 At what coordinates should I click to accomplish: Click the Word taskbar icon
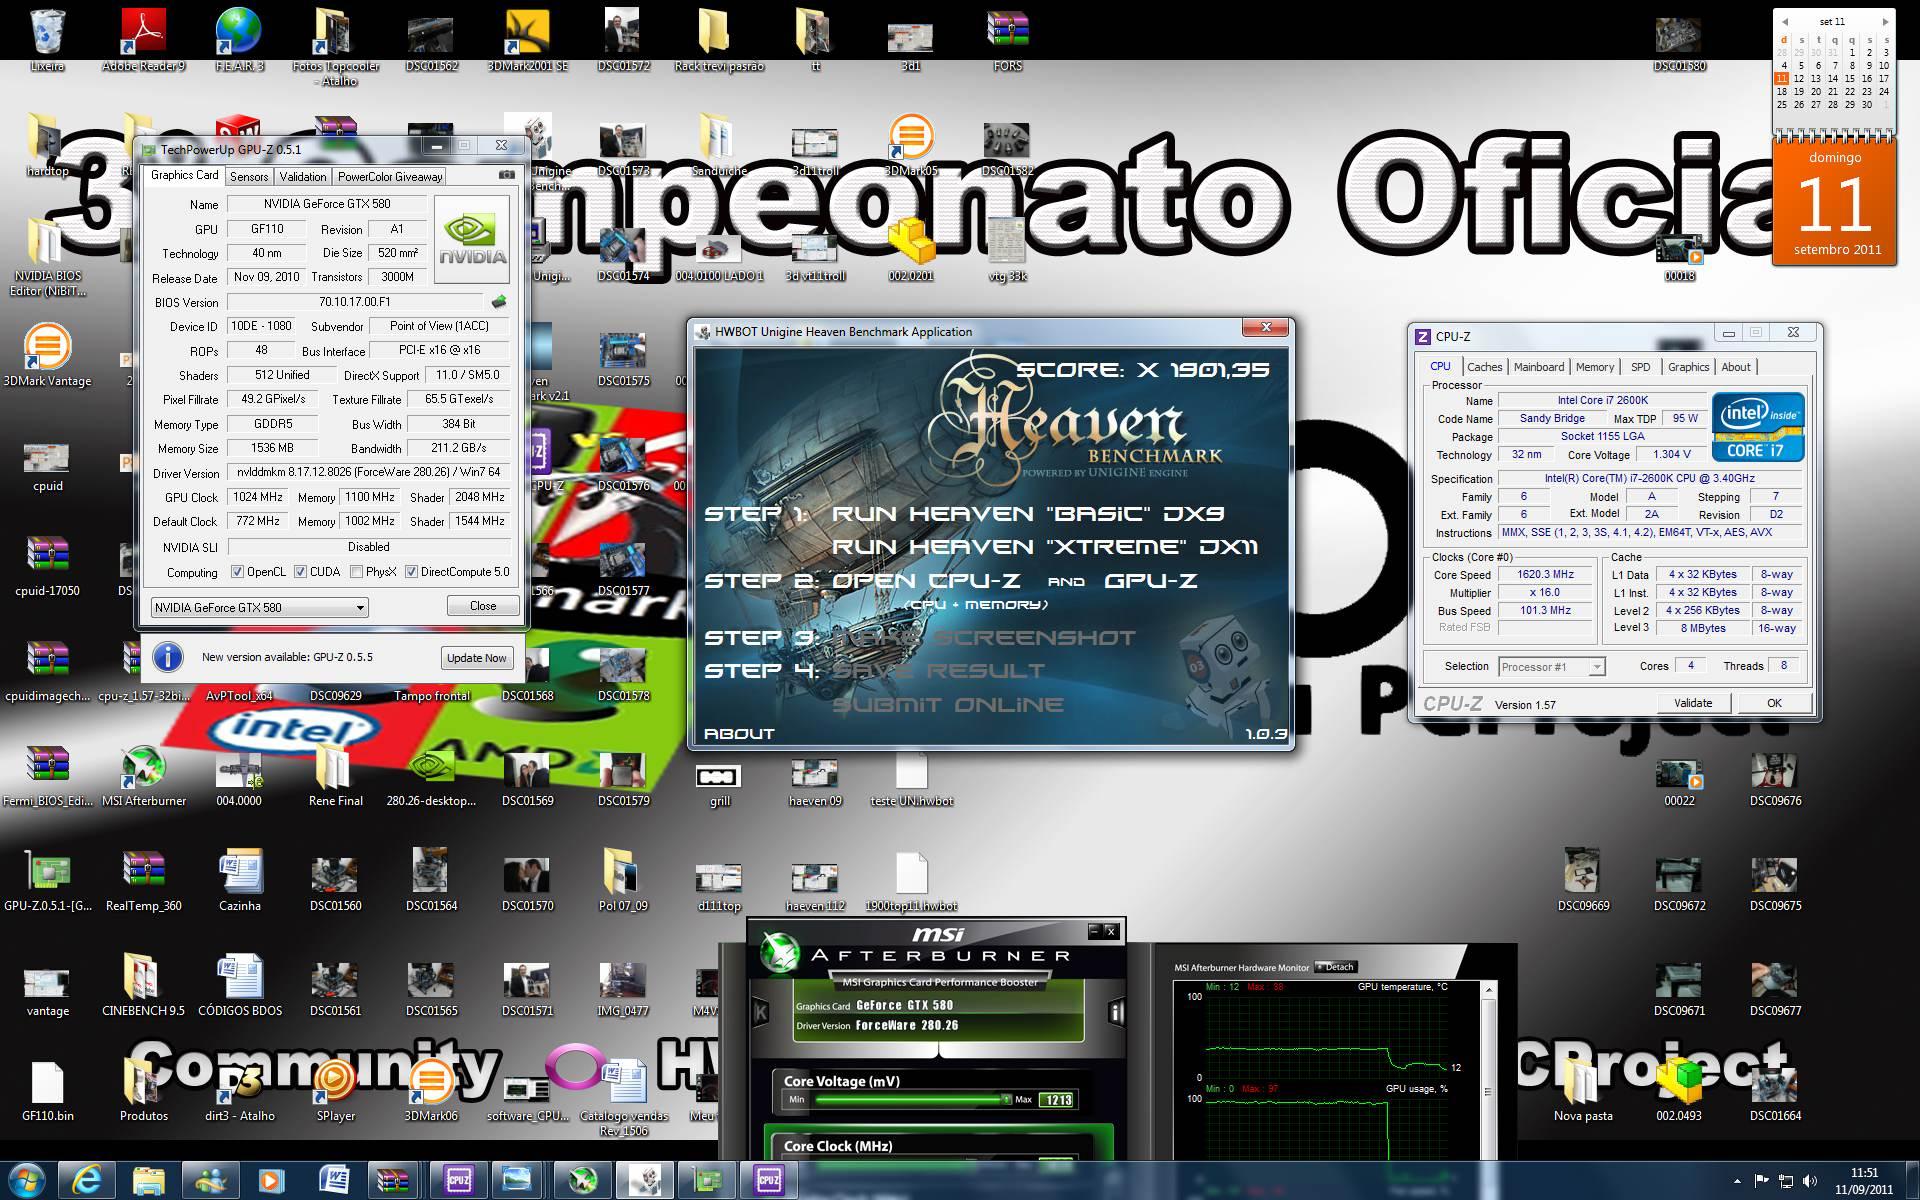[333, 1180]
